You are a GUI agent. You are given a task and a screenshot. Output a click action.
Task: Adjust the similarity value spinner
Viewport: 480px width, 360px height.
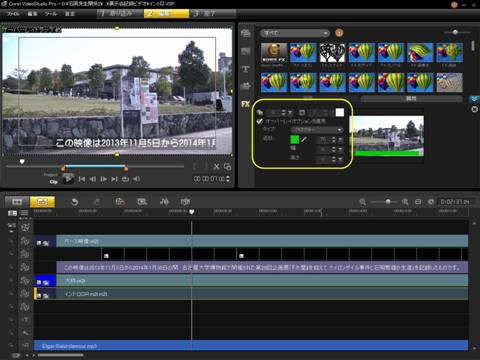(x=334, y=139)
